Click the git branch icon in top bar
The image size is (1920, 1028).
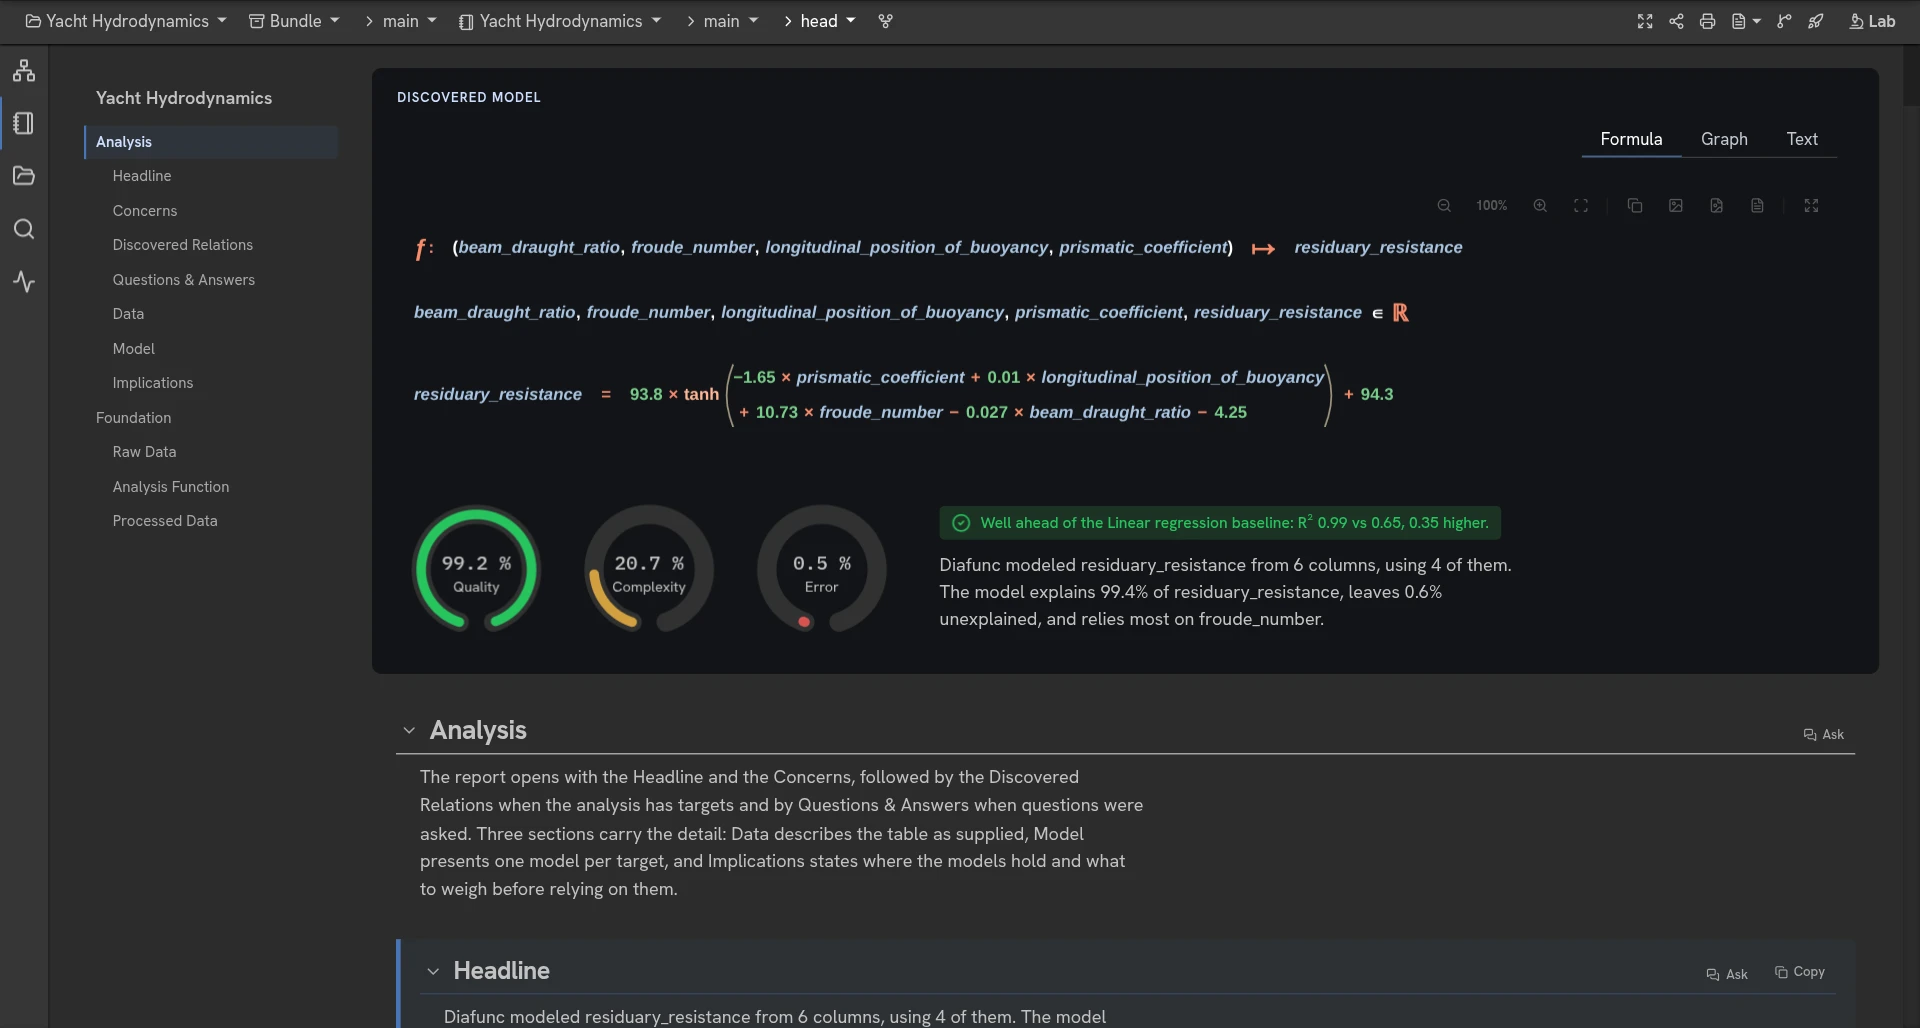click(x=1784, y=21)
